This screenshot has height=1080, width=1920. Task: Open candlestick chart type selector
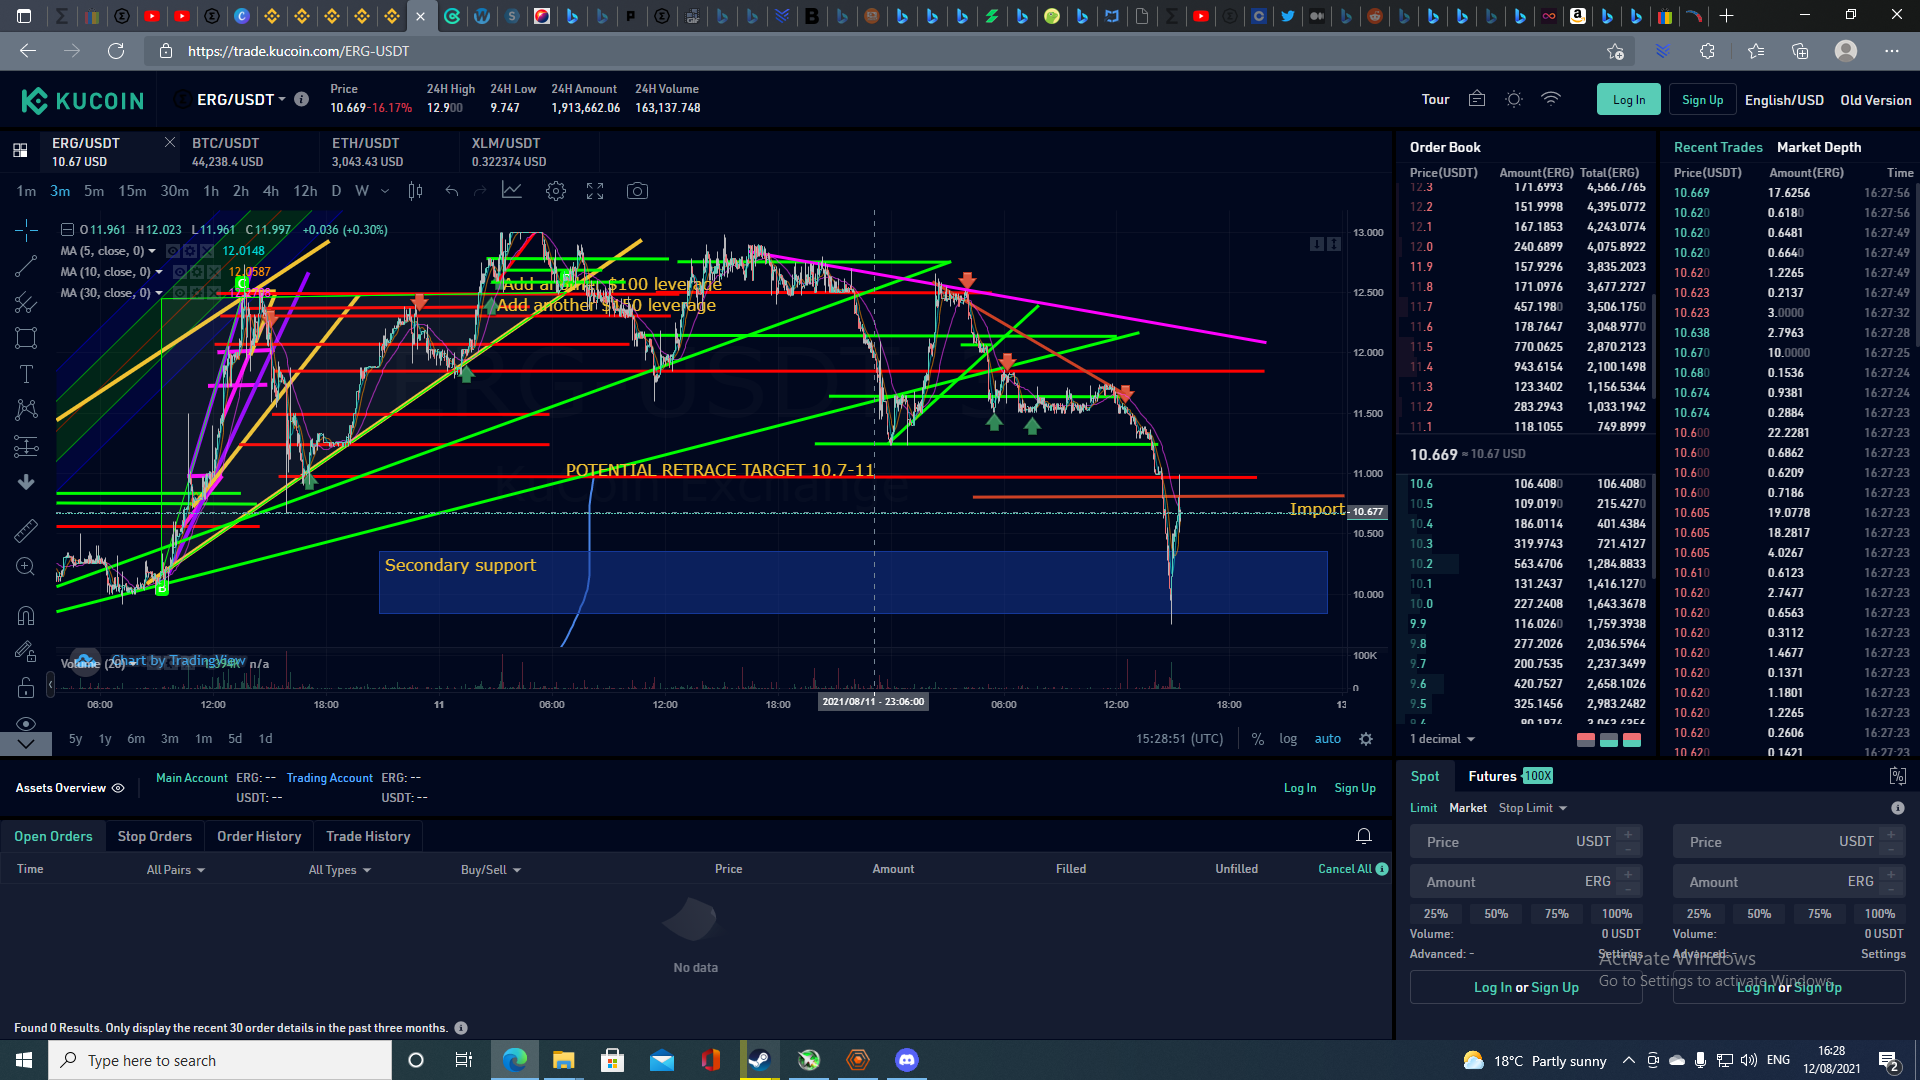click(x=415, y=191)
